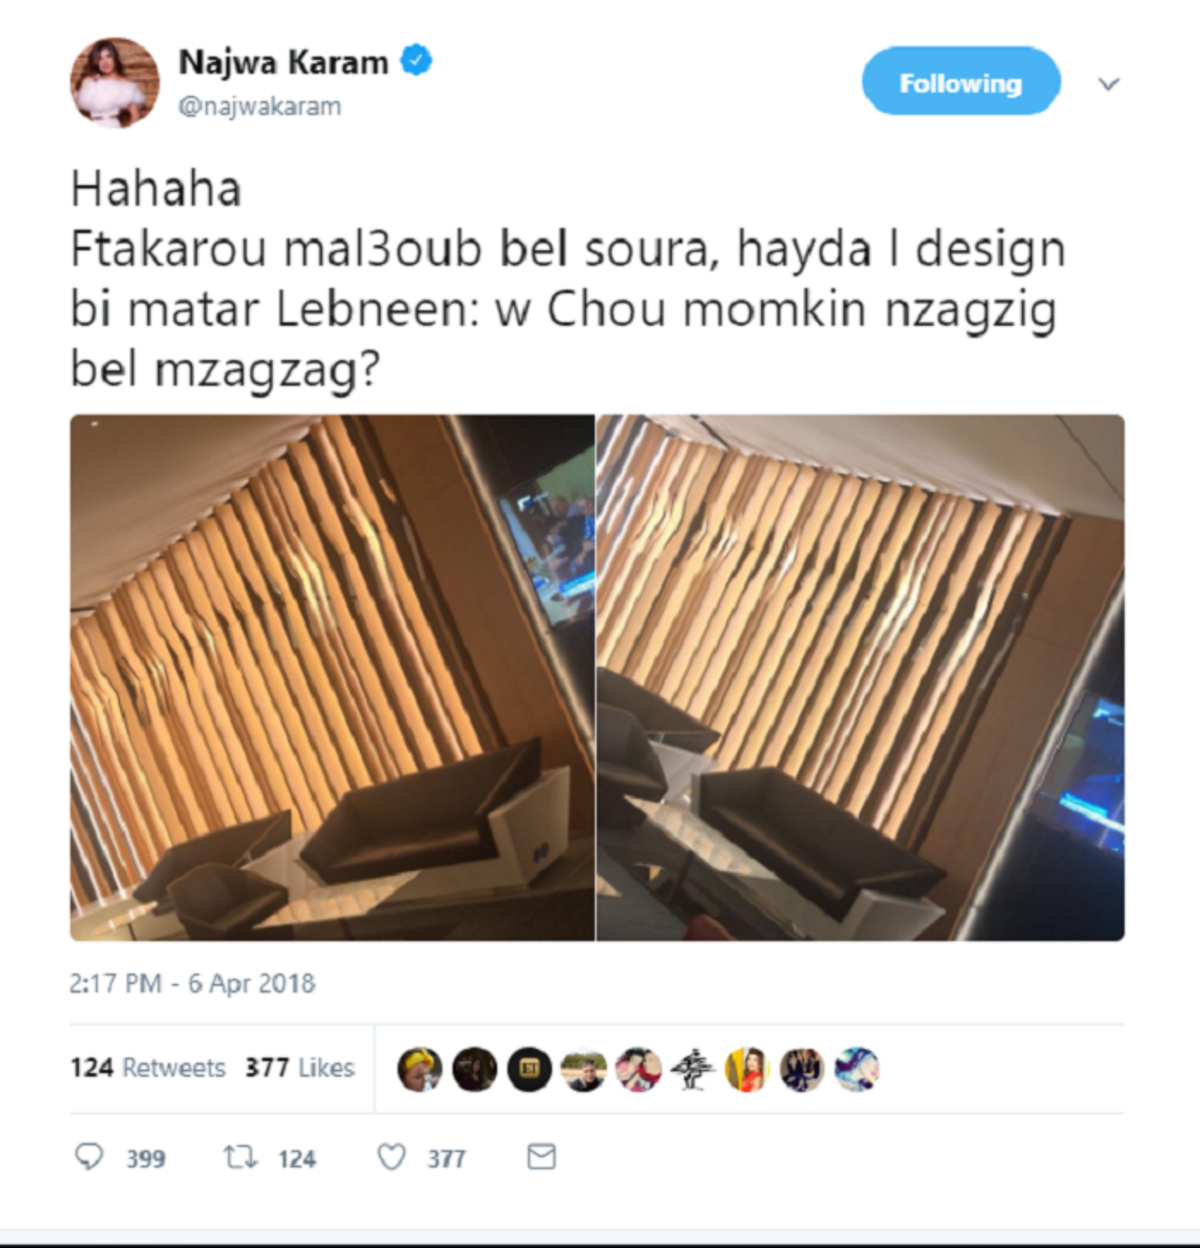Open the @najwakaram handle link
Viewport: 1200px width, 1248px height.
[260, 106]
